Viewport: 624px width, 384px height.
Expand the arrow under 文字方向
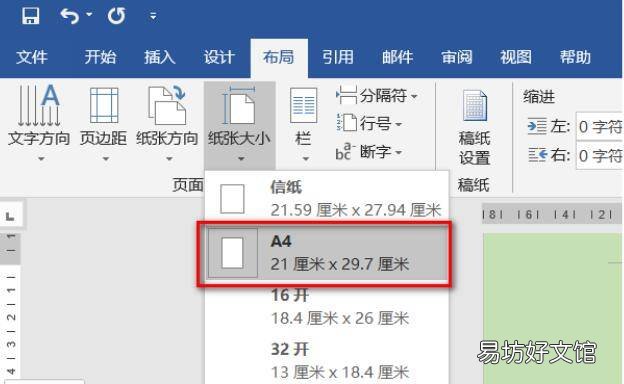point(41,159)
